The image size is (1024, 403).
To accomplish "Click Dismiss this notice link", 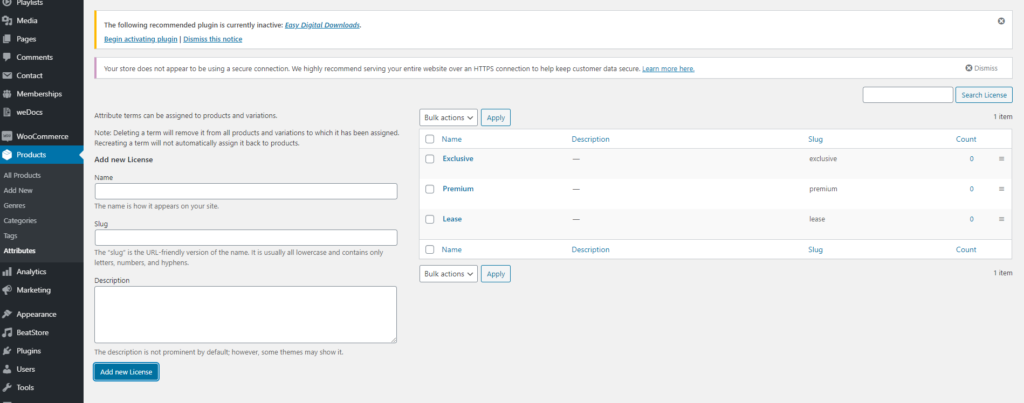I will [213, 39].
